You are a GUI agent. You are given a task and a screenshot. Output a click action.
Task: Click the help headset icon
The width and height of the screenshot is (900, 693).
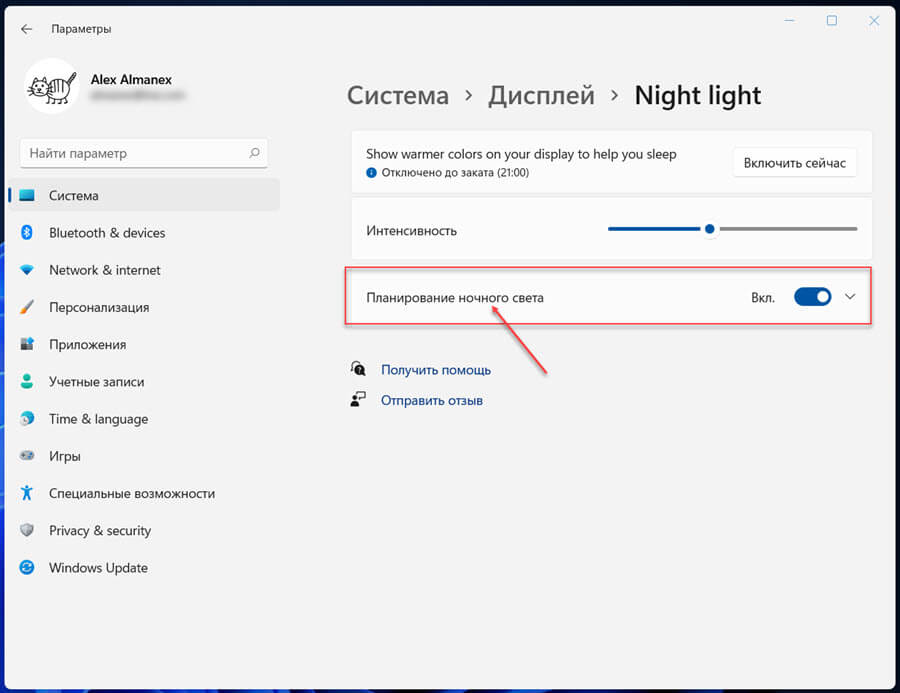tap(358, 368)
